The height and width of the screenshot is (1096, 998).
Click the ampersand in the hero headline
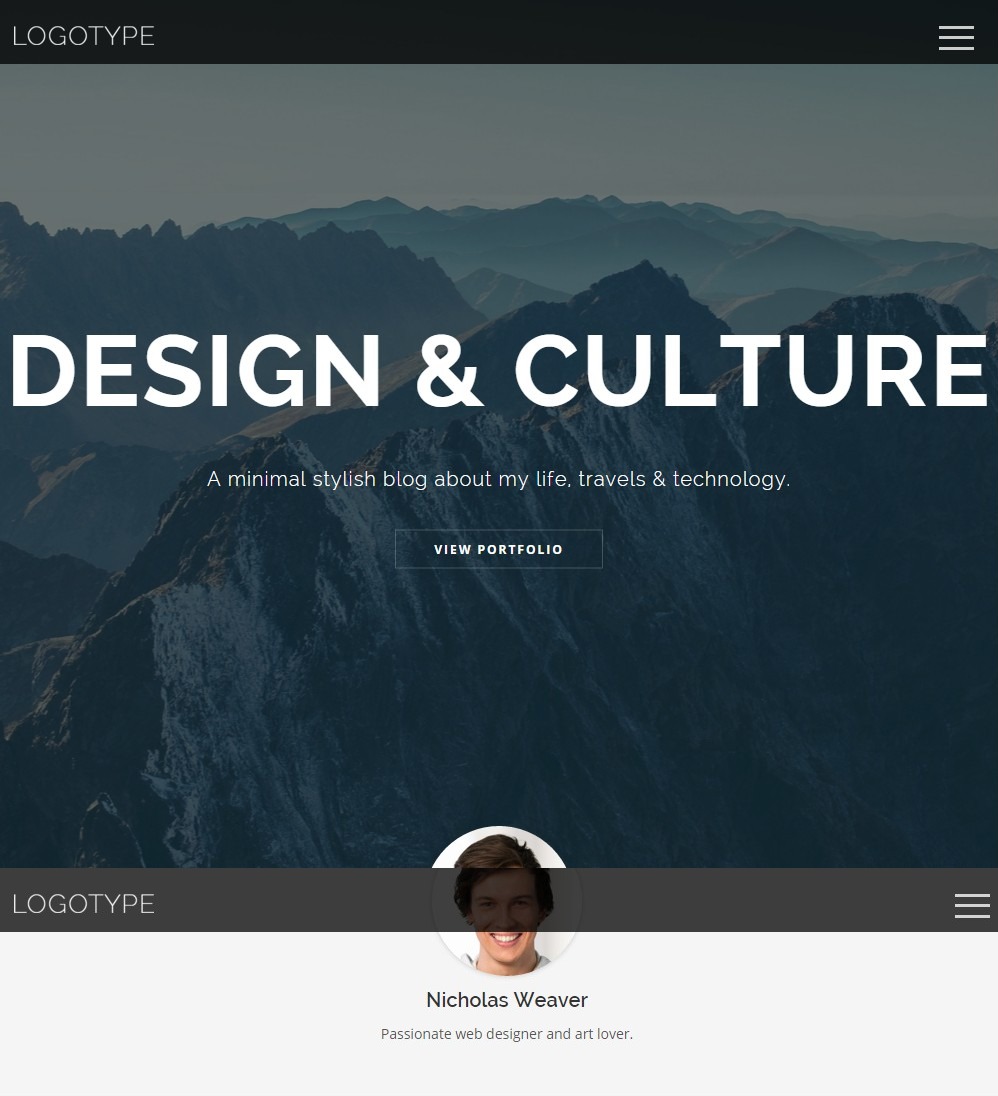[x=448, y=370]
